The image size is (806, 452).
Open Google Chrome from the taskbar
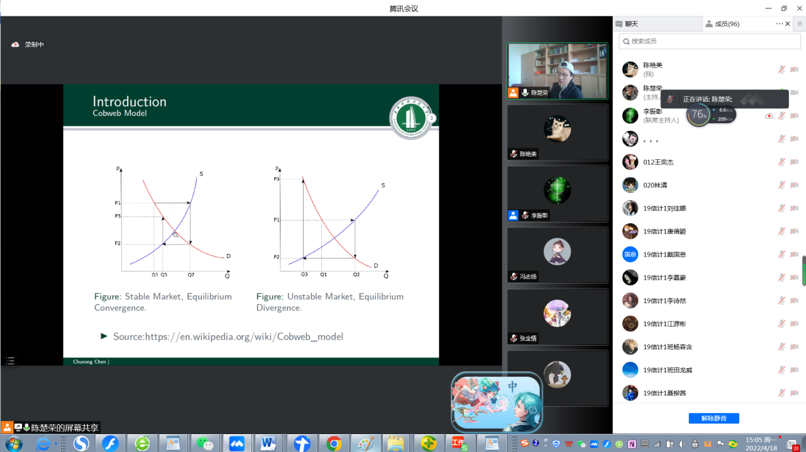[x=333, y=443]
